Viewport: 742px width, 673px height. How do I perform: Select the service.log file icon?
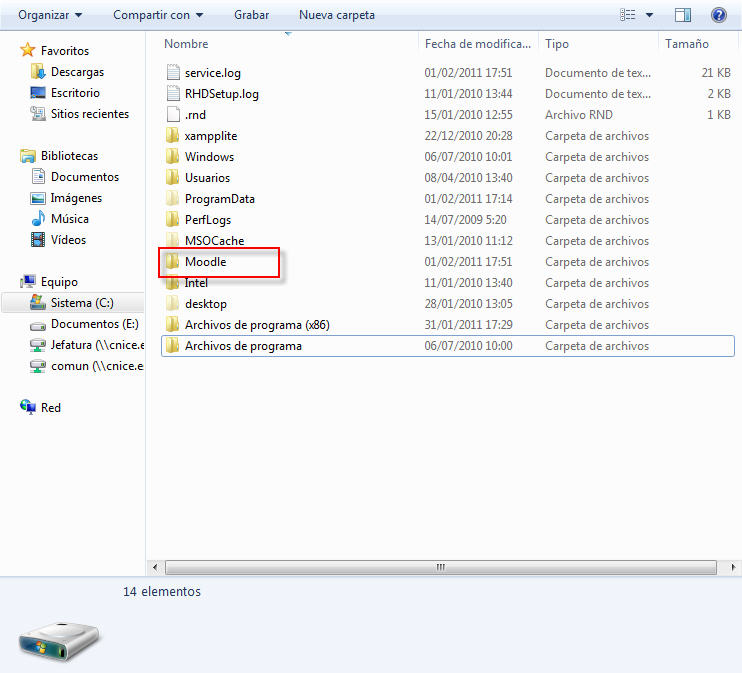(172, 73)
